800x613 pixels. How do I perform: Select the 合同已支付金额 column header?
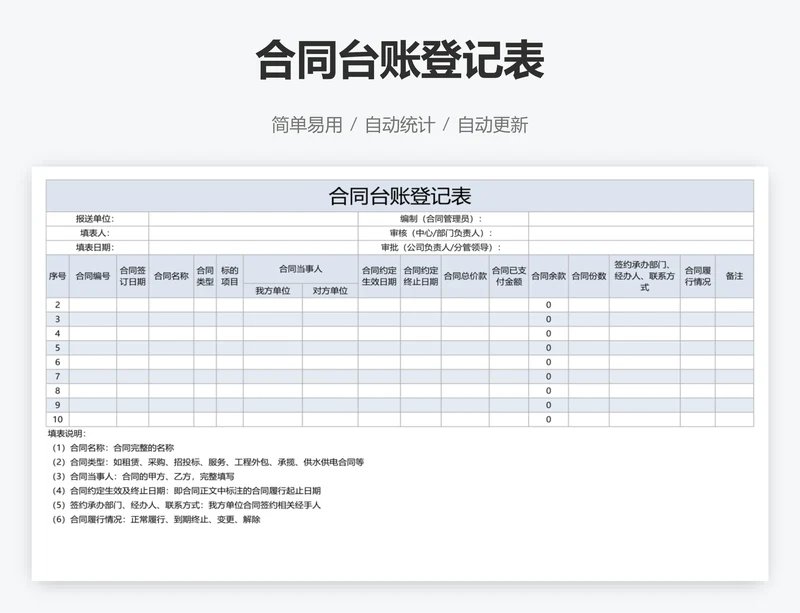(x=509, y=276)
